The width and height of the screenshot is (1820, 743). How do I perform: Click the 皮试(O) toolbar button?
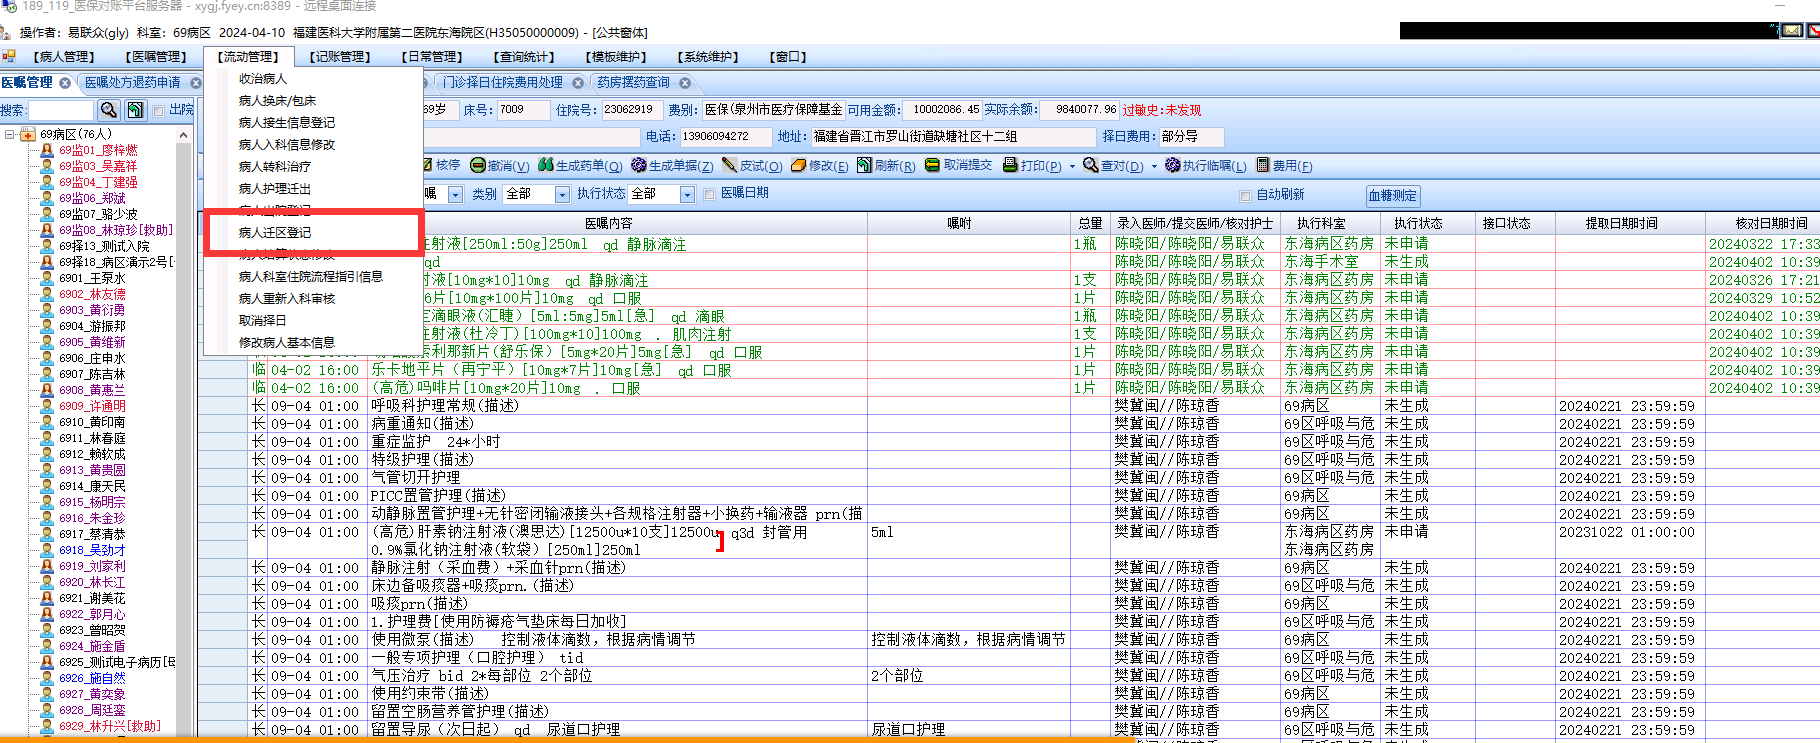click(x=752, y=165)
